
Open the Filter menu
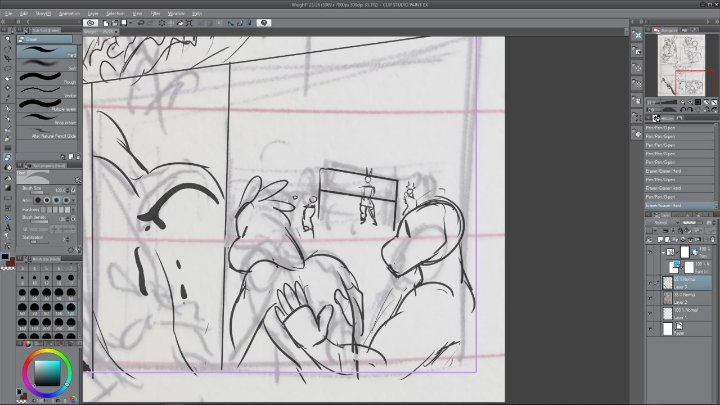156,13
